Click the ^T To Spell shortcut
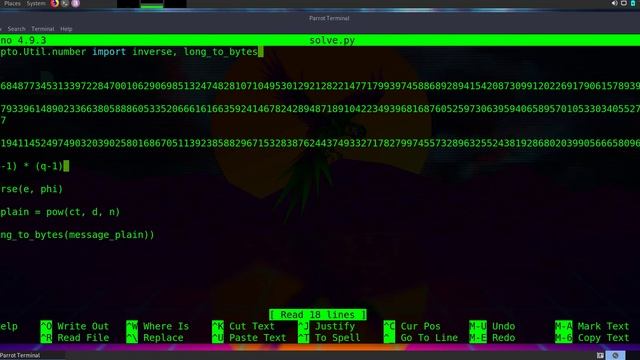This screenshot has height=360, width=640. pos(329,338)
